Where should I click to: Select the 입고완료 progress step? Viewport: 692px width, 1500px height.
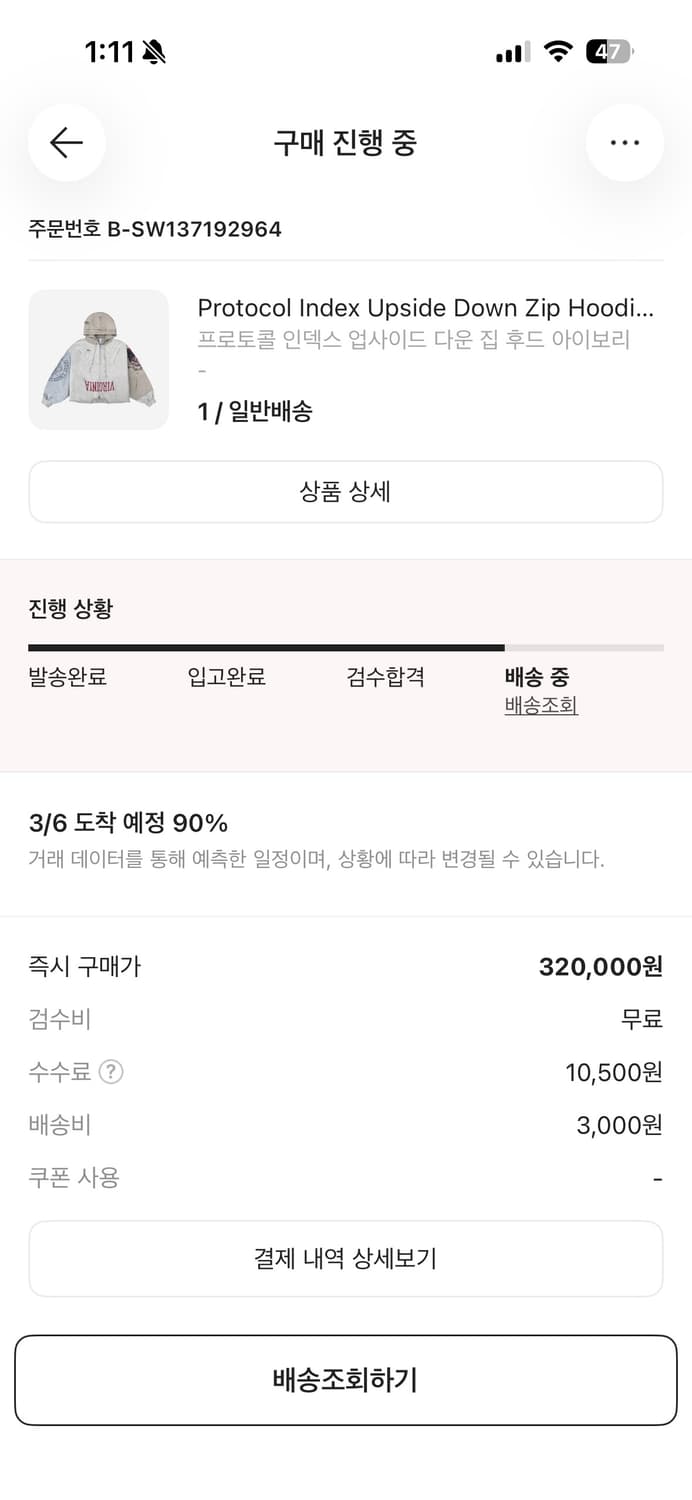[227, 677]
